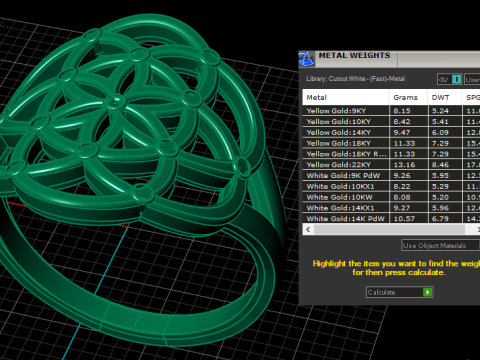Viewport: 480px width, 360px height.
Task: Select the White Gold:14KX1 row
Action: [391, 208]
